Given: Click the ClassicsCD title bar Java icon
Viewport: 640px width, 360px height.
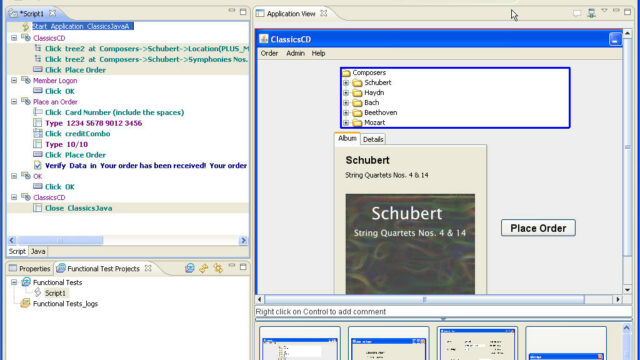Looking at the screenshot, I should (x=264, y=39).
